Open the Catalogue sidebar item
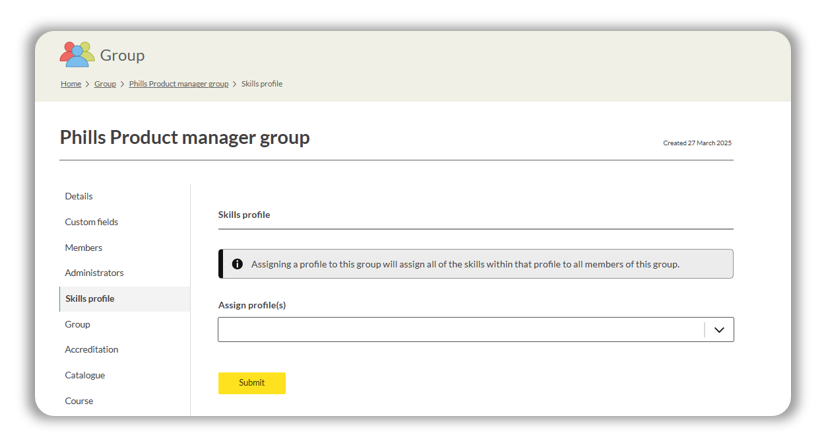The image size is (816, 441). pos(85,375)
